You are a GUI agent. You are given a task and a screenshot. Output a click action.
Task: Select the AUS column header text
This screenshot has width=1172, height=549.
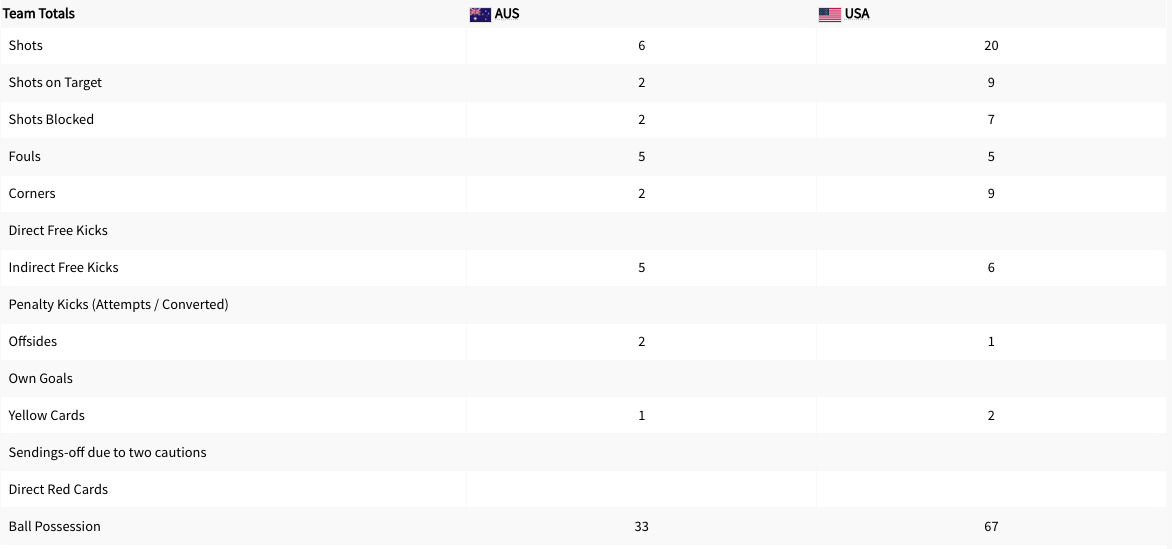point(507,15)
